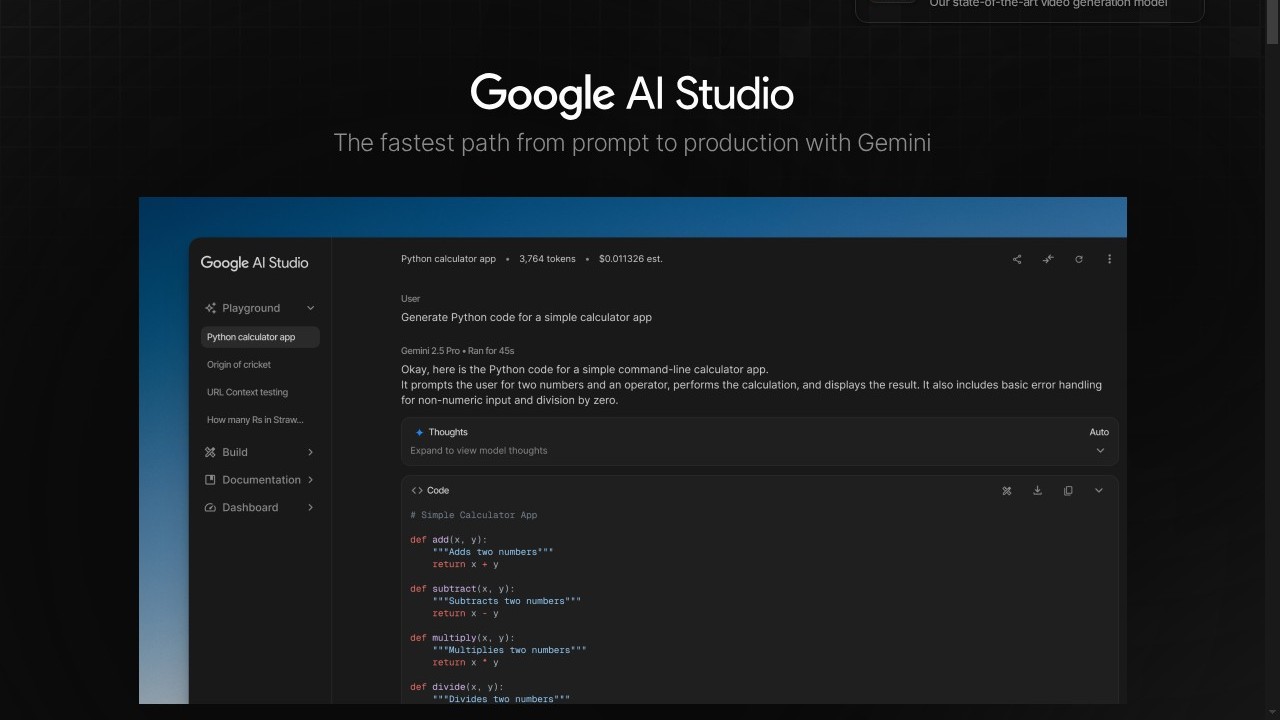Select the Python calculator app chat
Viewport: 1280px width, 720px height.
click(260, 337)
